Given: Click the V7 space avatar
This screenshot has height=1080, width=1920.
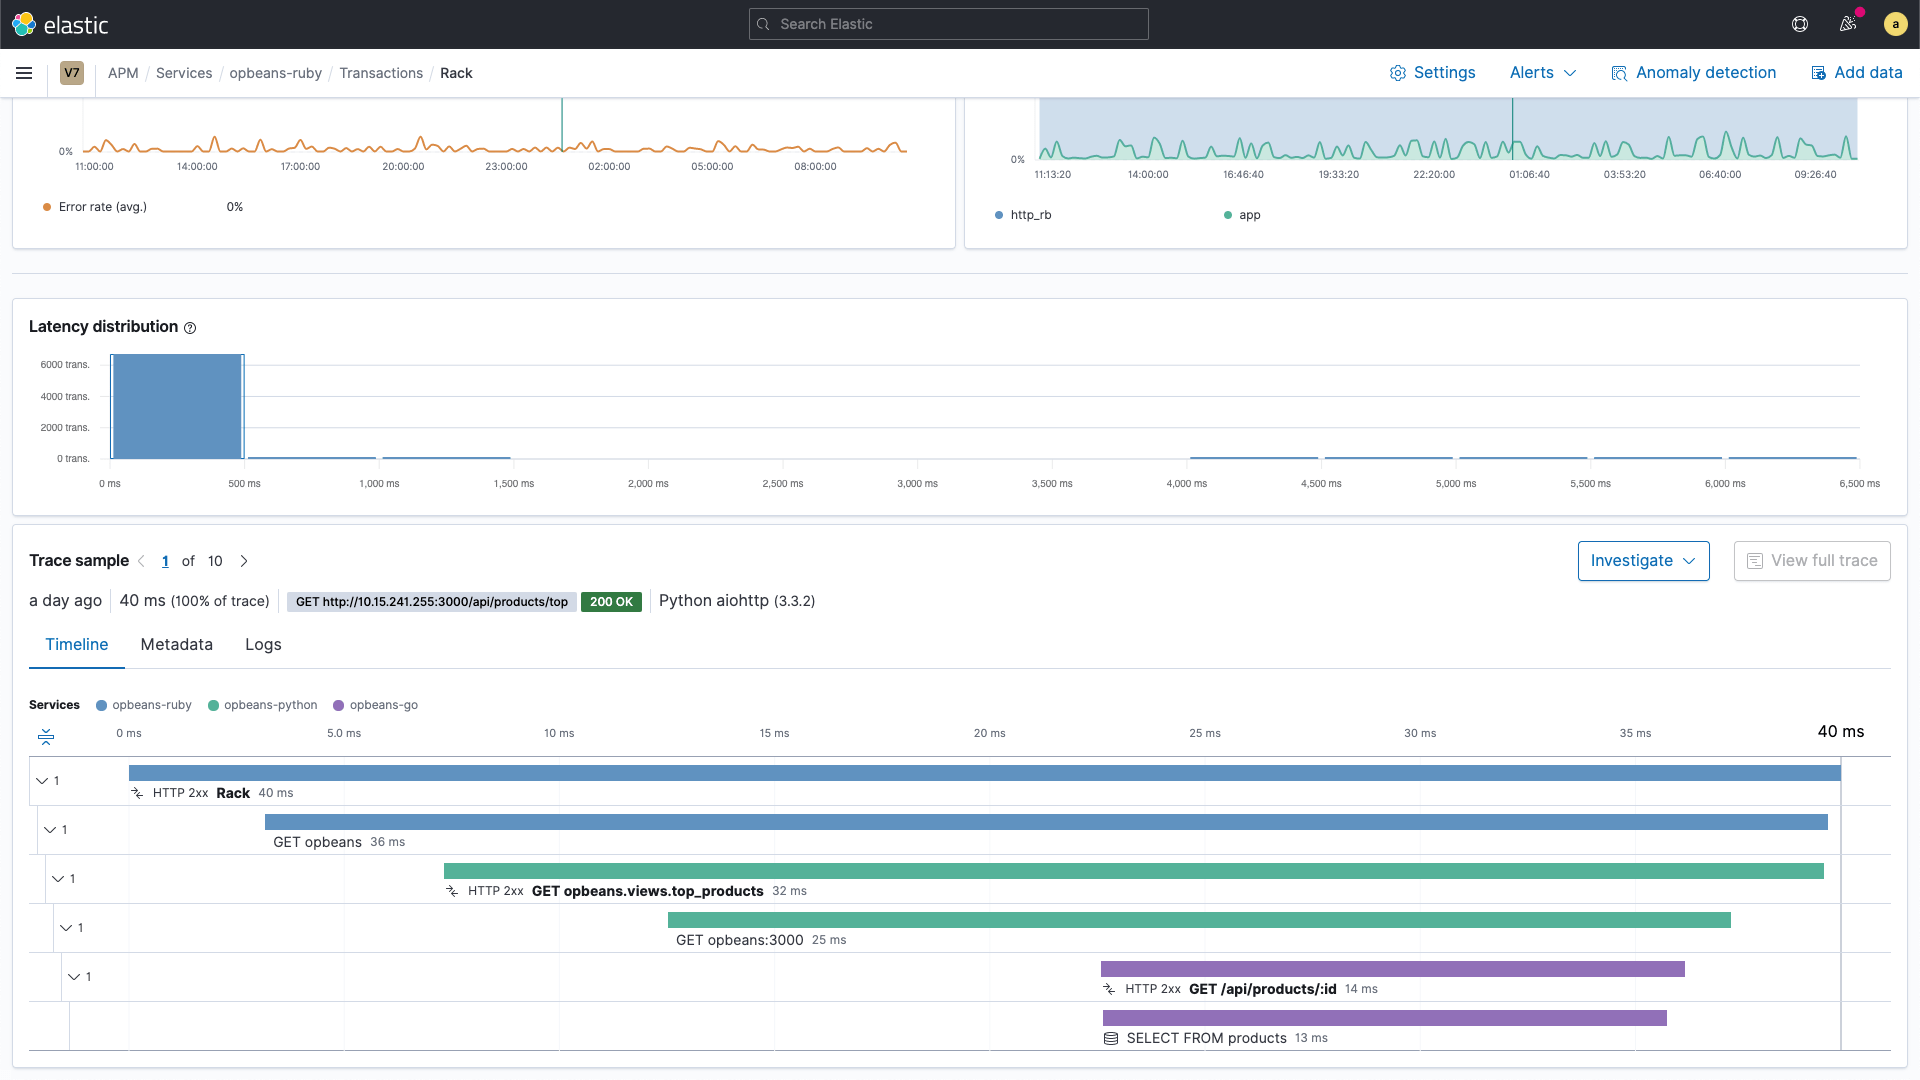Looking at the screenshot, I should pos(72,73).
